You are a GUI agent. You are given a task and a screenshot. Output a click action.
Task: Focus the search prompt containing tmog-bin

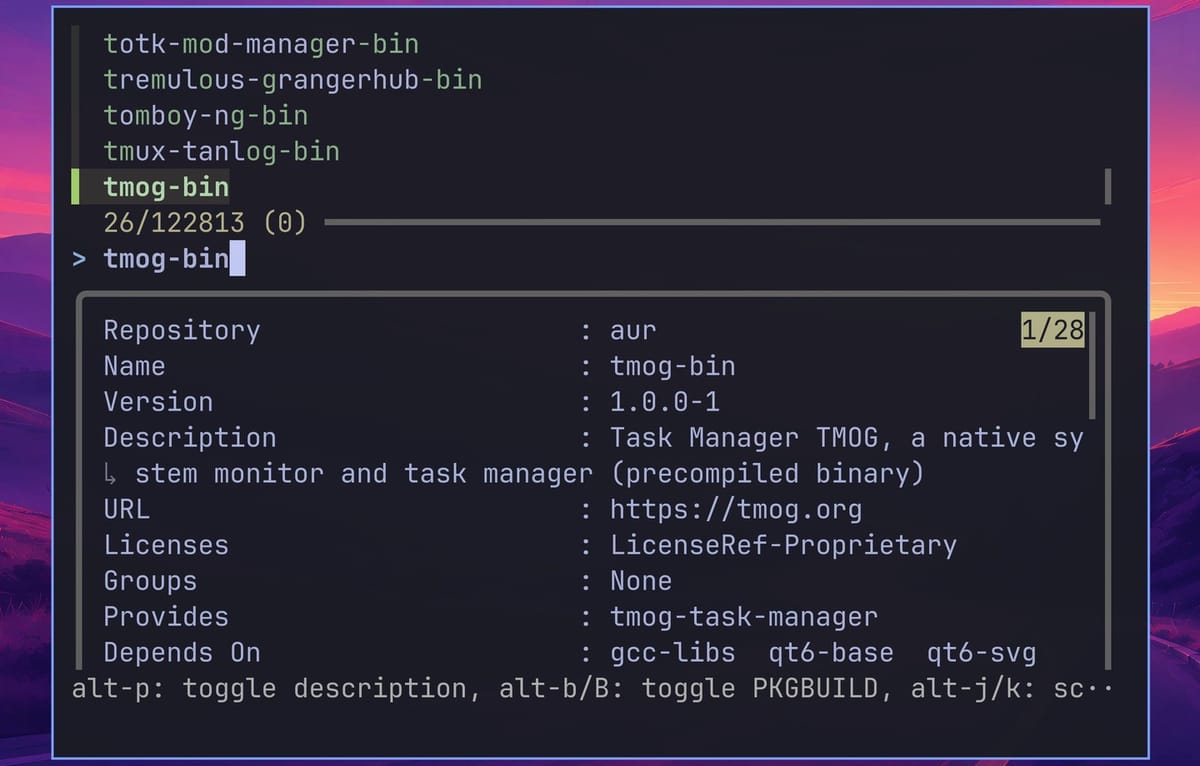[x=166, y=259]
